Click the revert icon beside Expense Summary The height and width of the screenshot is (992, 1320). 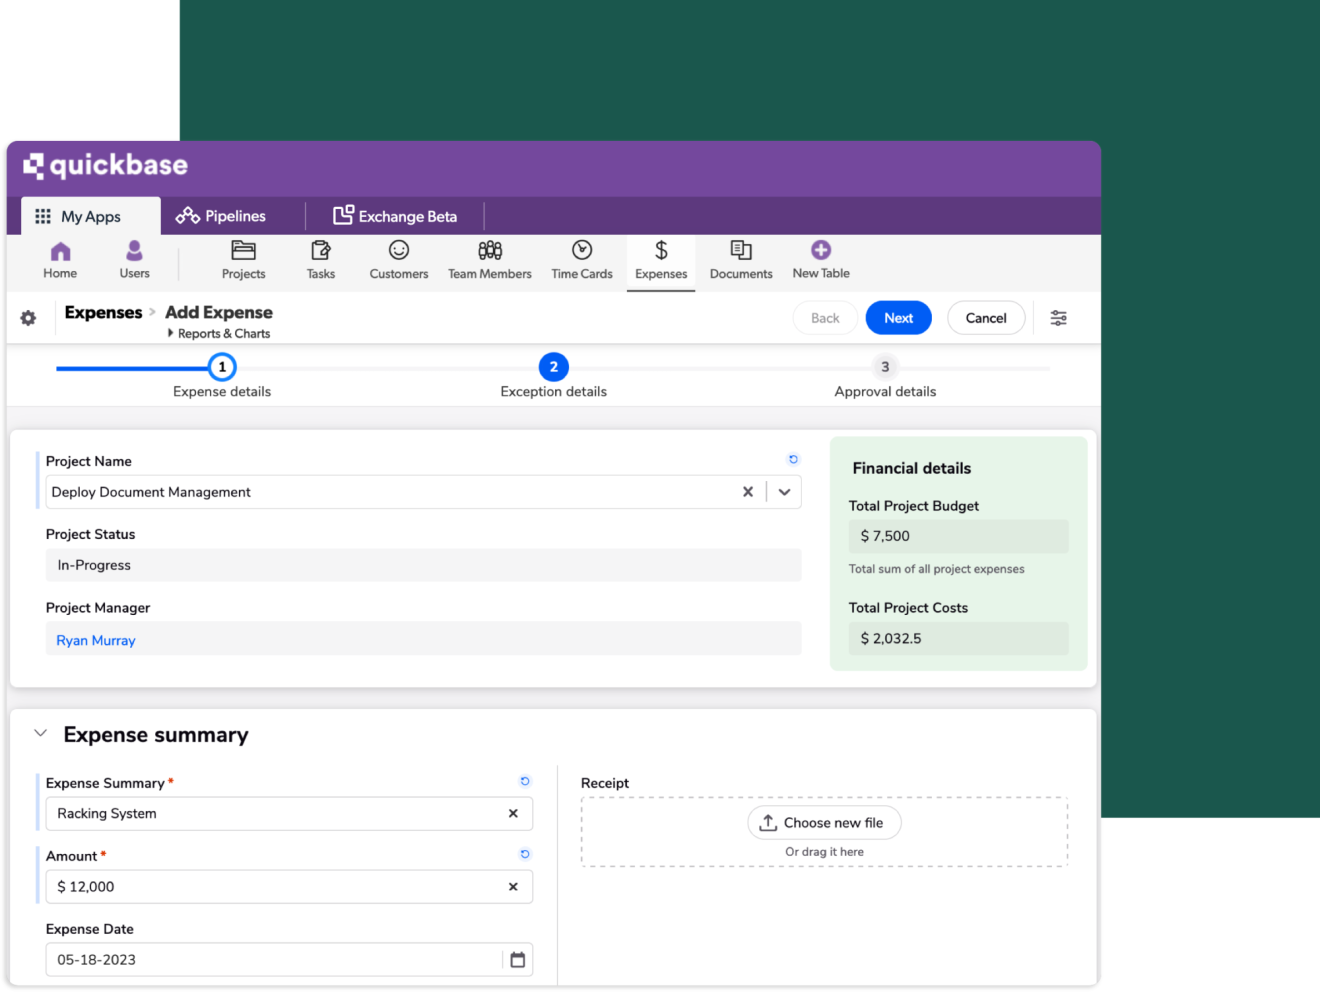point(524,781)
